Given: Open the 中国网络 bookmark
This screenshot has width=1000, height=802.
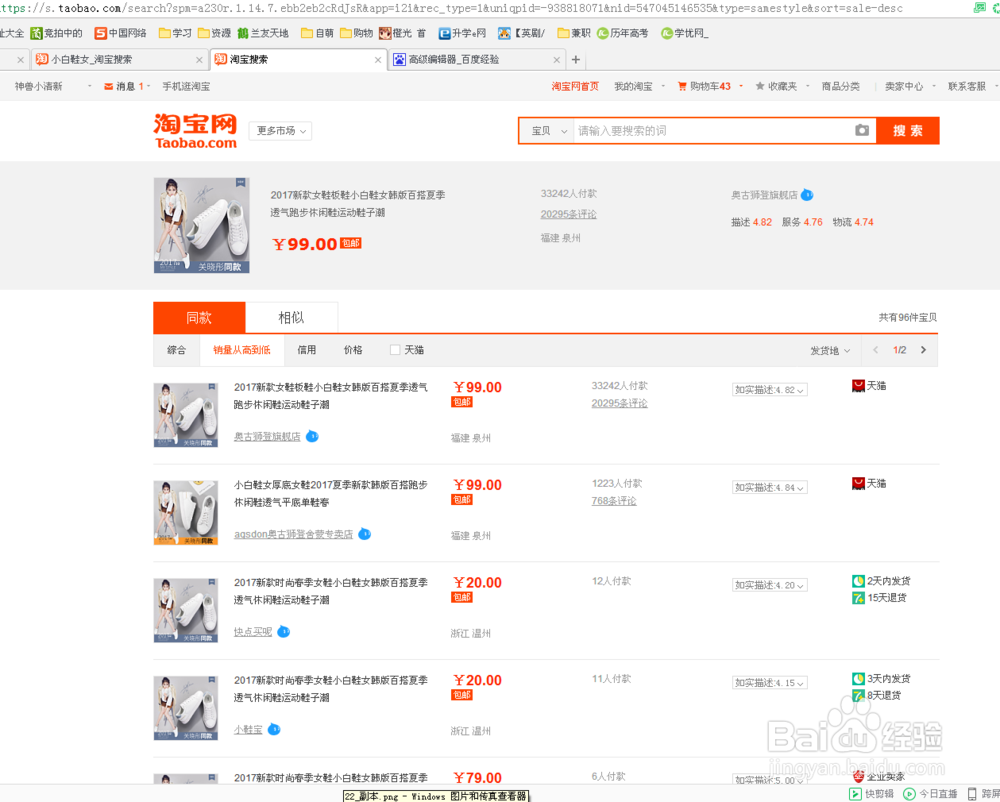Looking at the screenshot, I should [121, 33].
